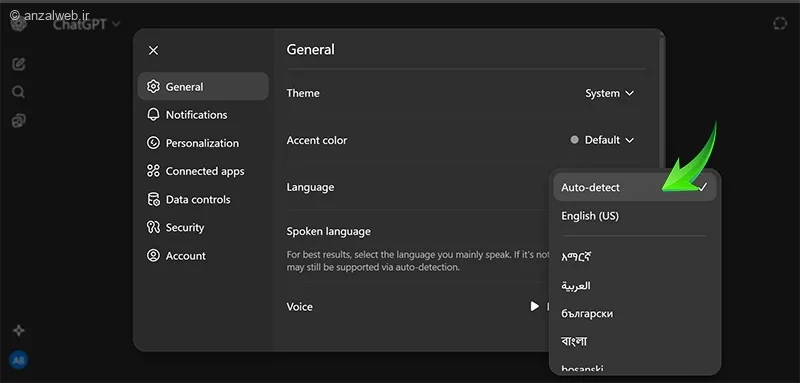Open the user profile avatar
Image resolution: width=800 pixels, height=383 pixels.
click(18, 361)
